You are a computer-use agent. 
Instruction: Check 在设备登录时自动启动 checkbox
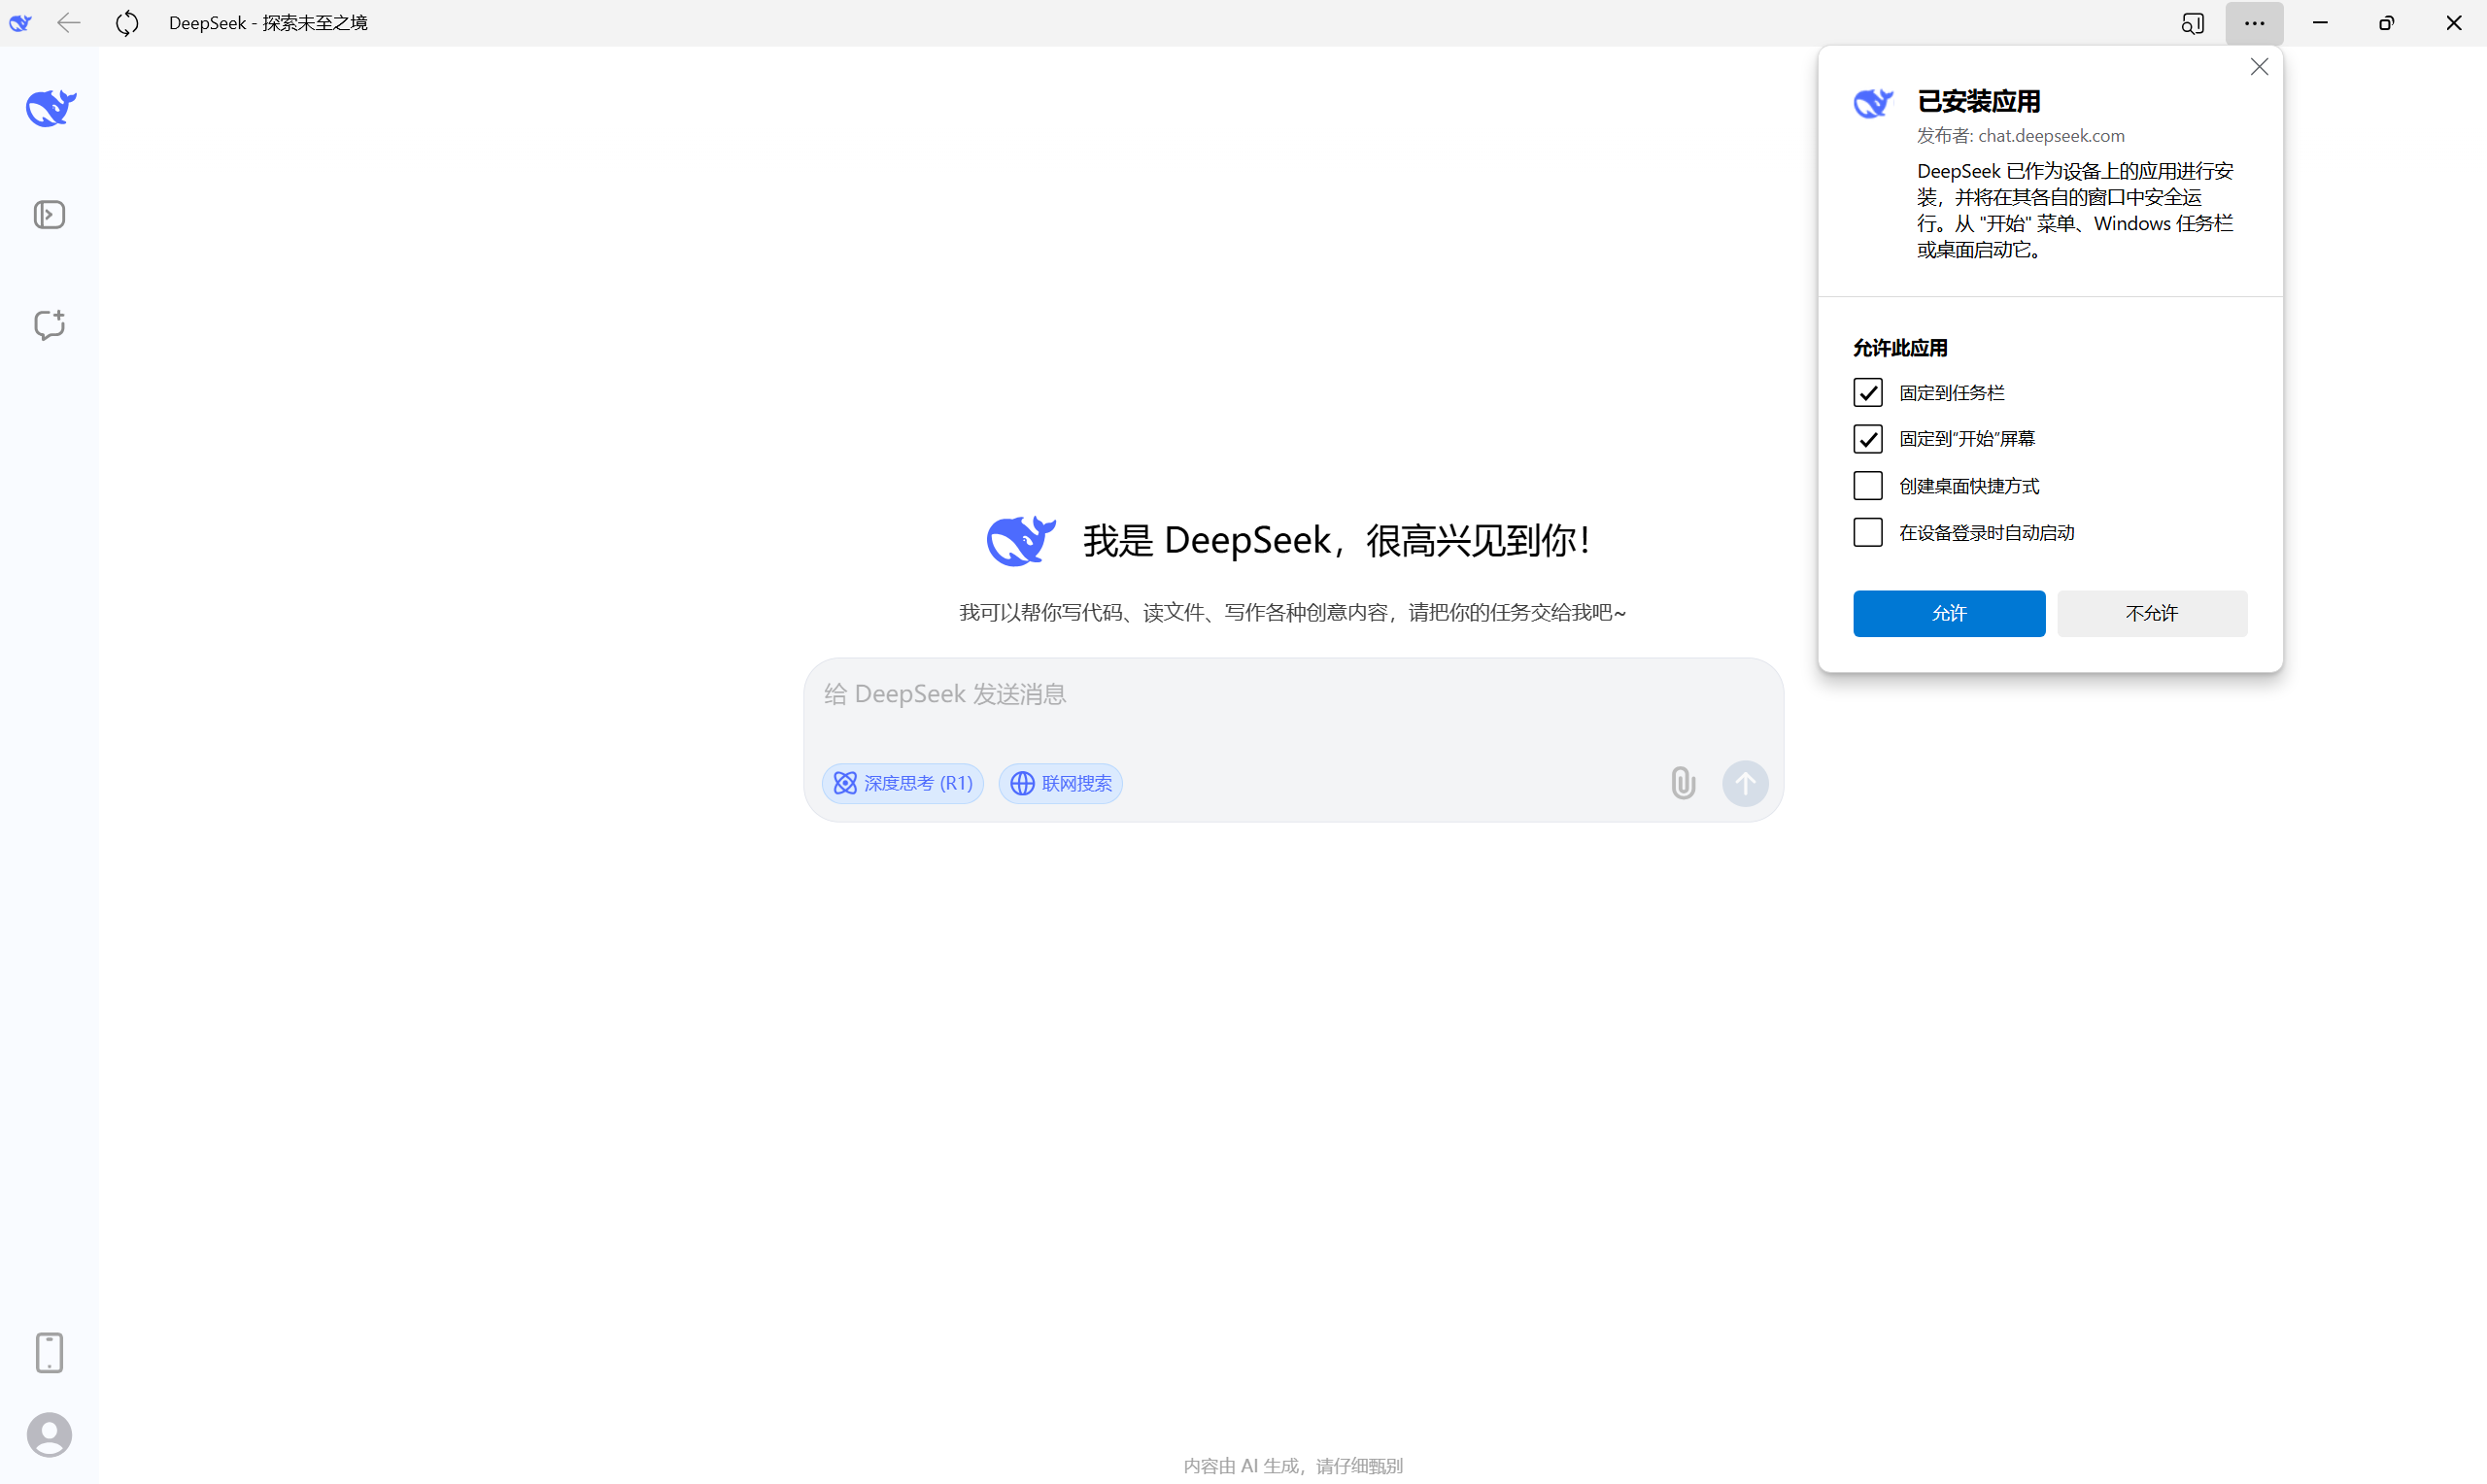(1867, 532)
